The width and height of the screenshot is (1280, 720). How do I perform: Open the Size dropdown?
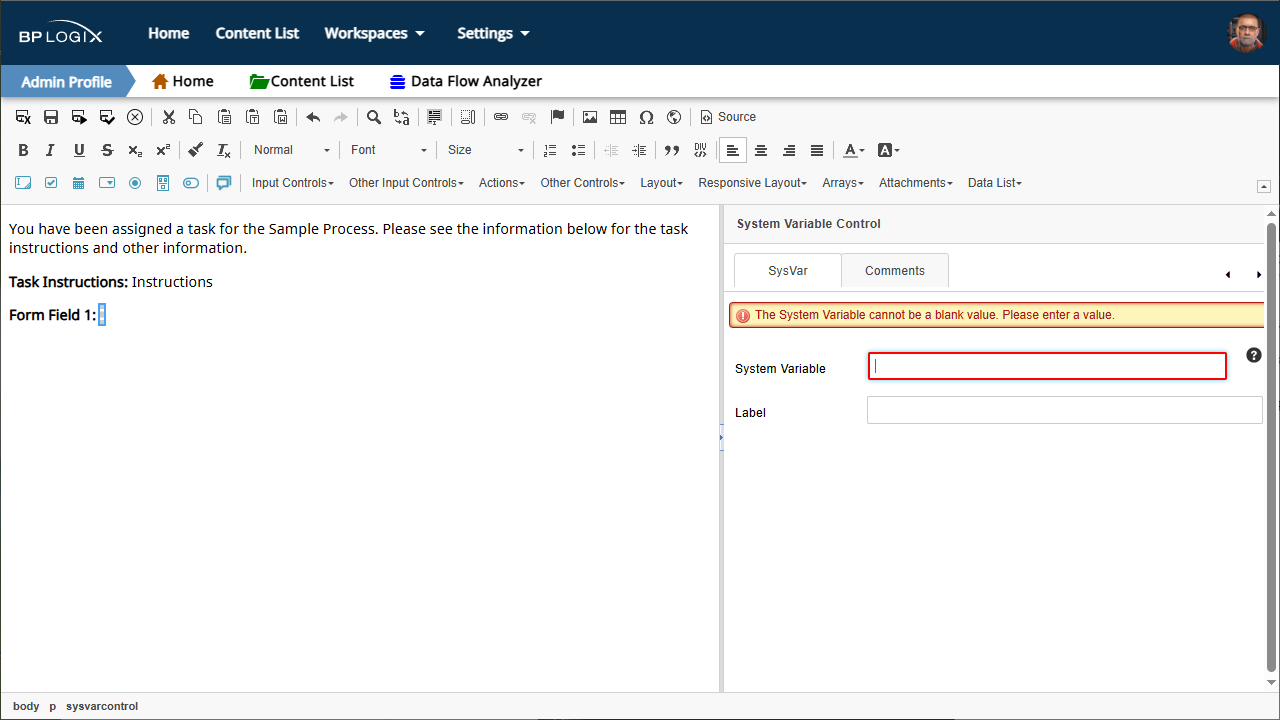[x=486, y=150]
